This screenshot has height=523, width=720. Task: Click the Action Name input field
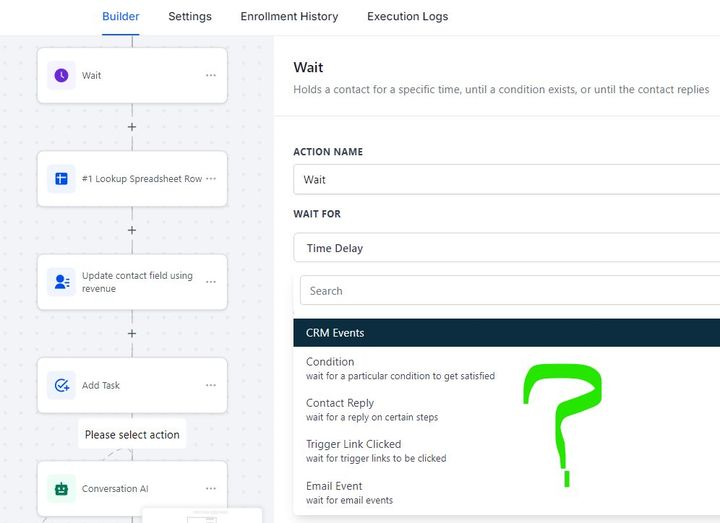(506, 180)
